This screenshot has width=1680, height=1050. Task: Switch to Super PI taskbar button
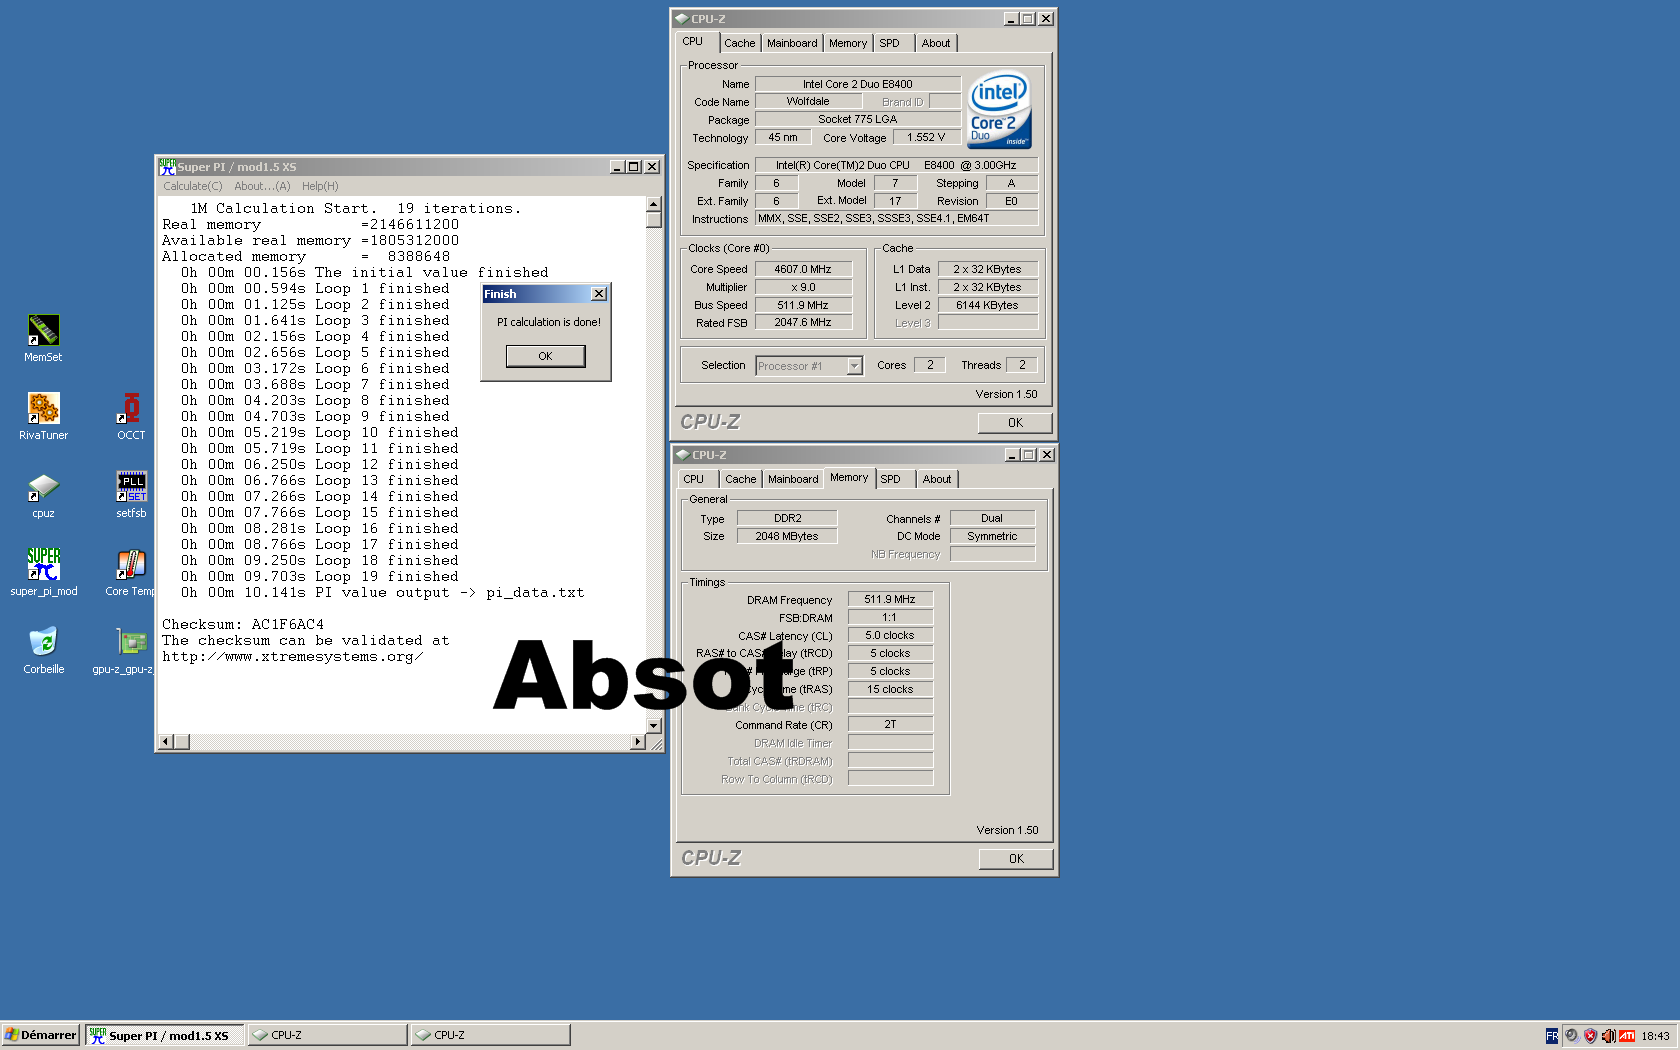tap(165, 1035)
